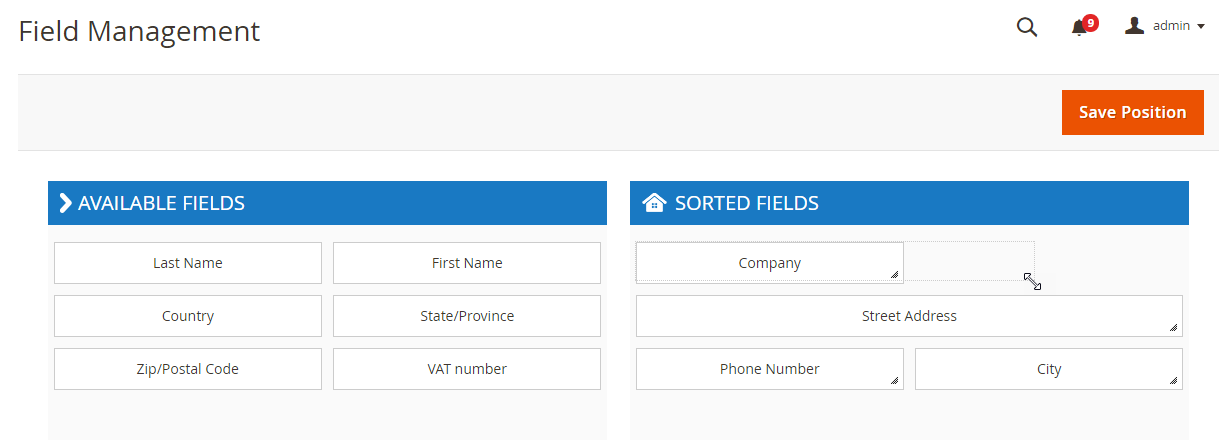Image resolution: width=1230 pixels, height=440 pixels.
Task: Select the State/Province field box
Action: tap(467, 316)
